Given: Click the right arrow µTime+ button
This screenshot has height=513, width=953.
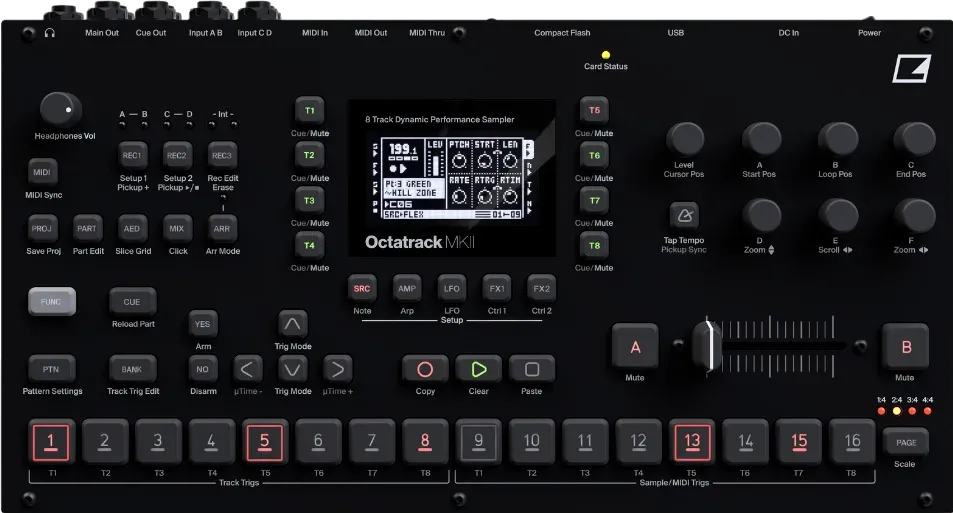Looking at the screenshot, I should click(337, 368).
